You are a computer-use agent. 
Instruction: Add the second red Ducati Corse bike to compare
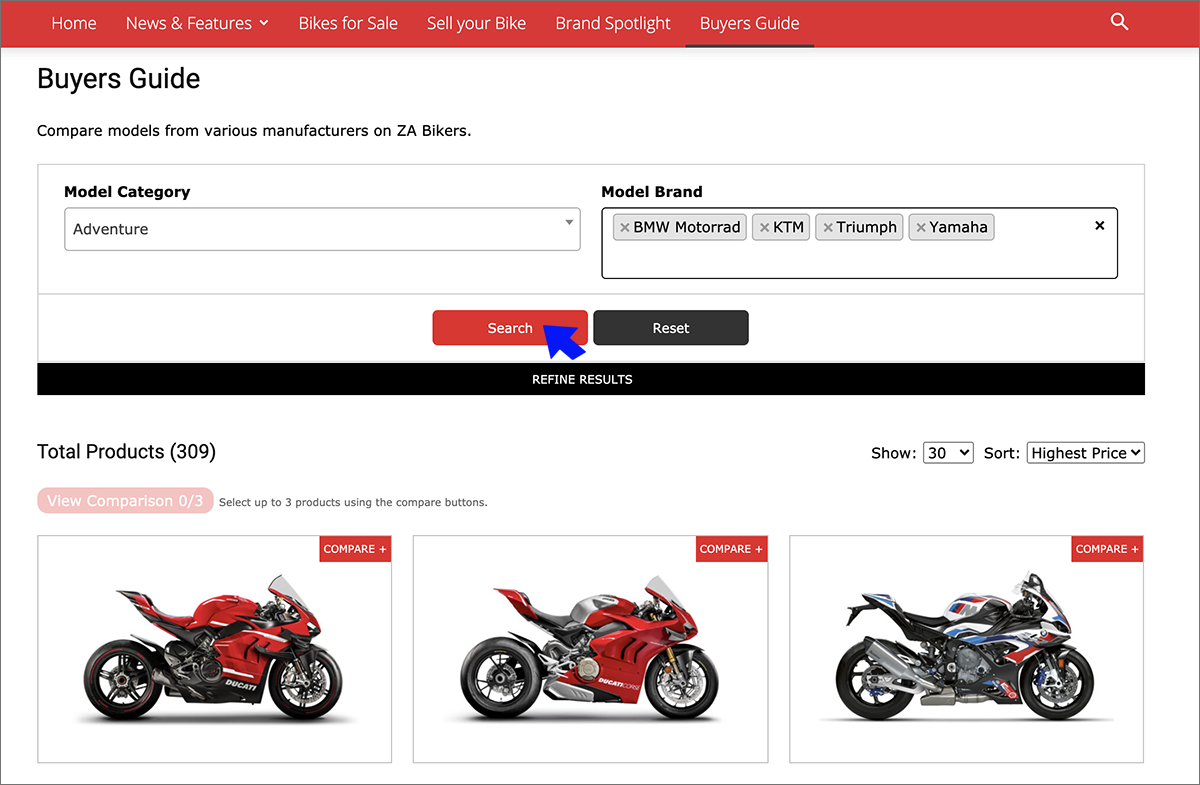tap(731, 549)
